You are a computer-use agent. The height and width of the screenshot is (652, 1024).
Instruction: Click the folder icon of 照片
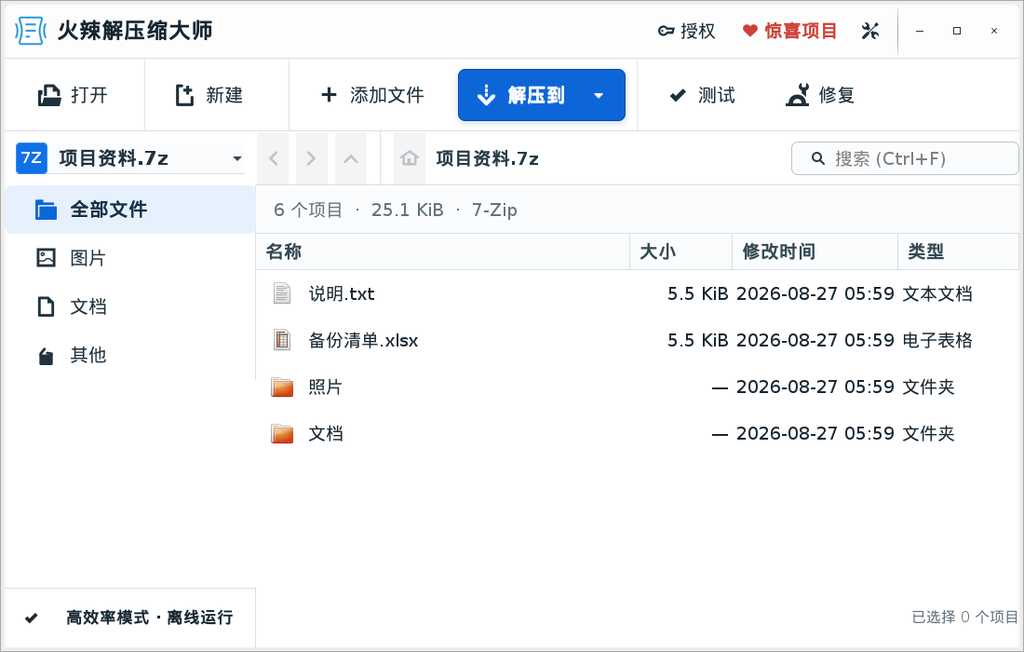tap(282, 387)
